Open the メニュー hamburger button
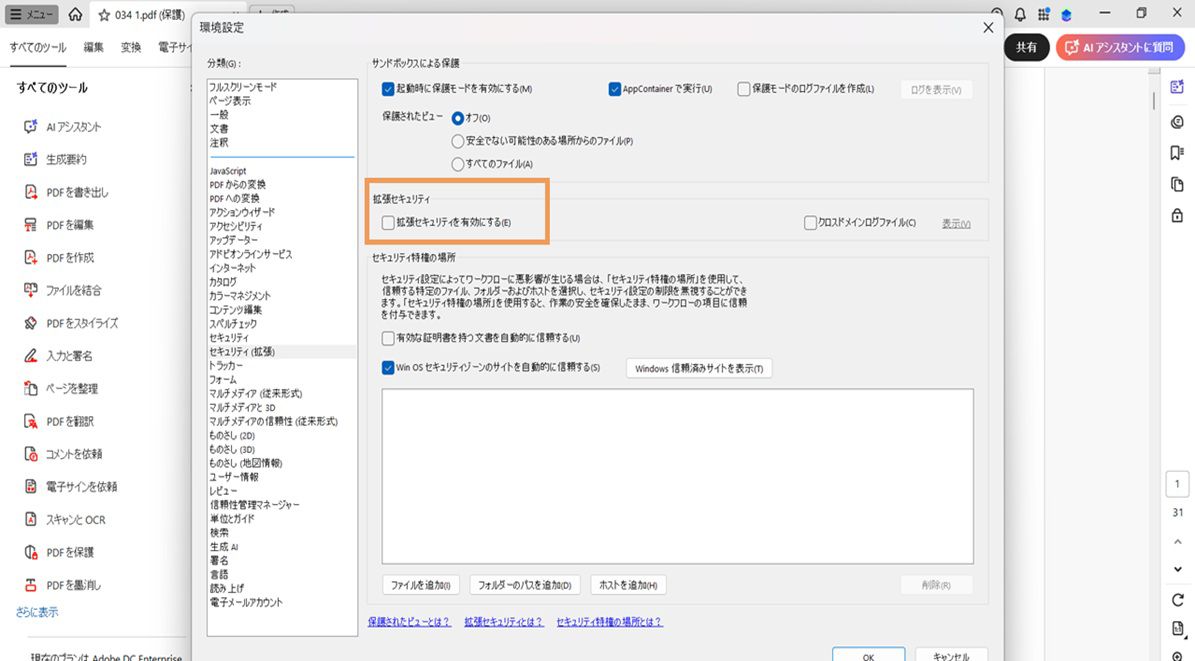 (31, 14)
